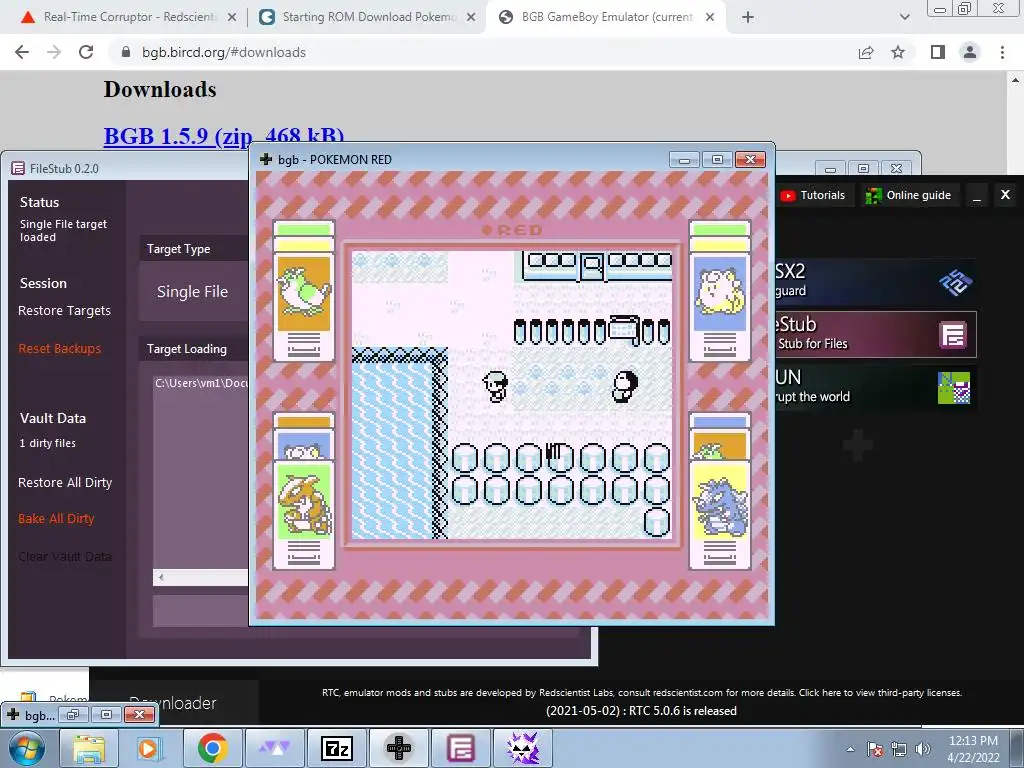Open the RTC launcher taskbar icon

point(523,748)
